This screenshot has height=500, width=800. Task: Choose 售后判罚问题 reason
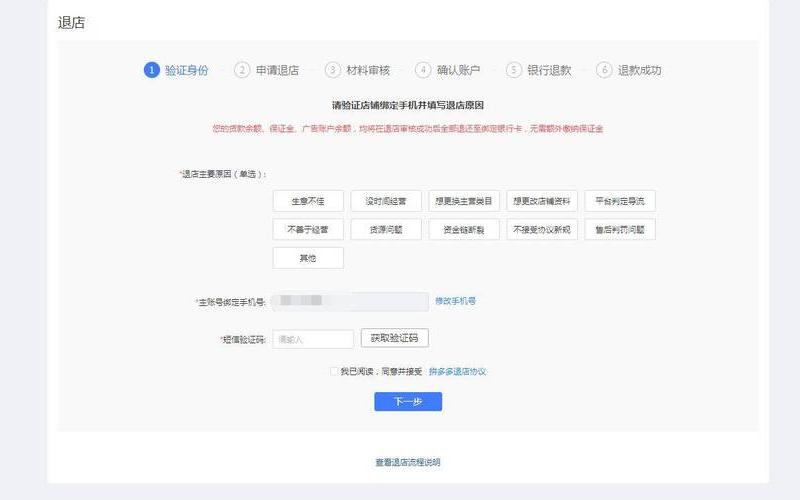click(x=620, y=230)
